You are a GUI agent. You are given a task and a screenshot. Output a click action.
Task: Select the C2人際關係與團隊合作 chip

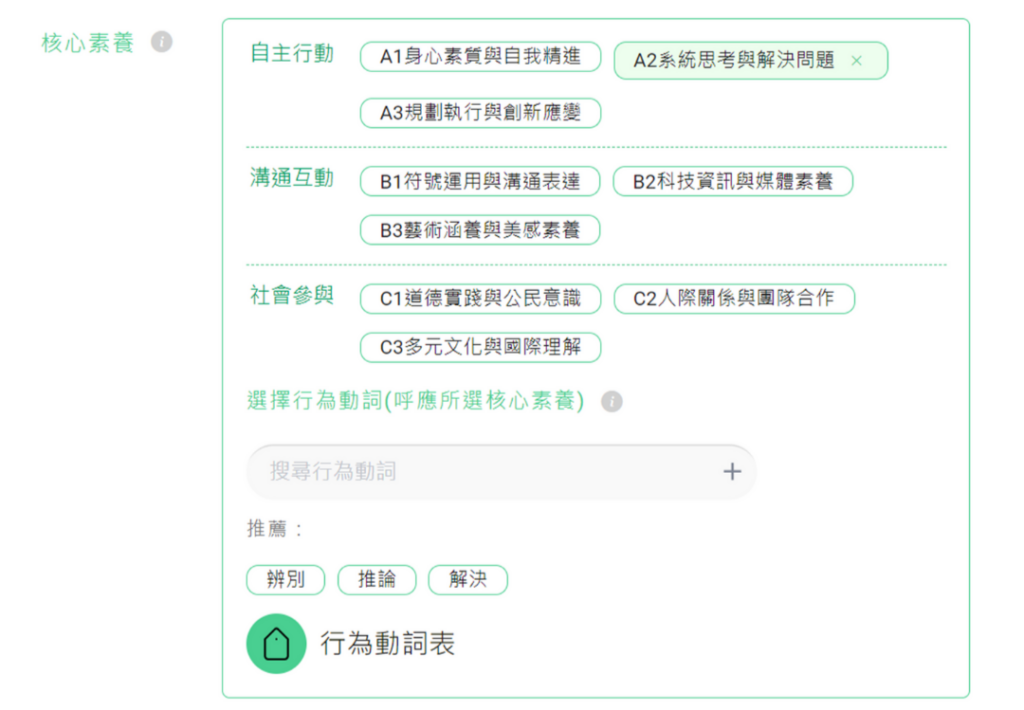(734, 299)
